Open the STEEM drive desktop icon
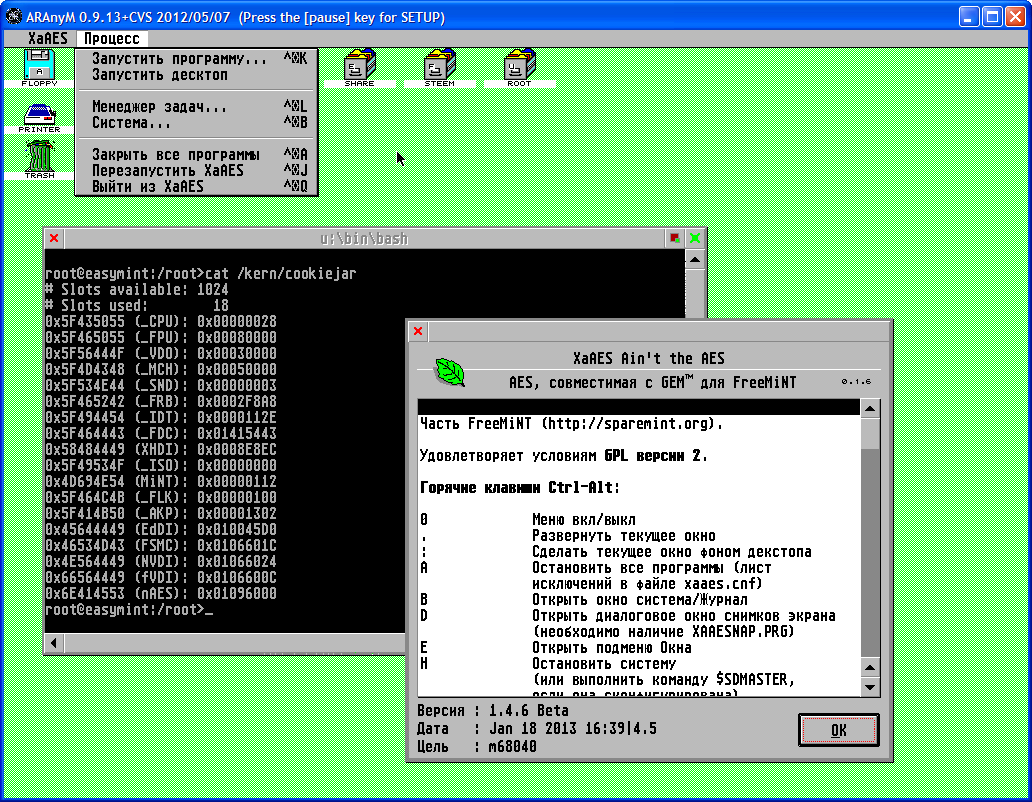The image size is (1032, 802). tap(440, 68)
